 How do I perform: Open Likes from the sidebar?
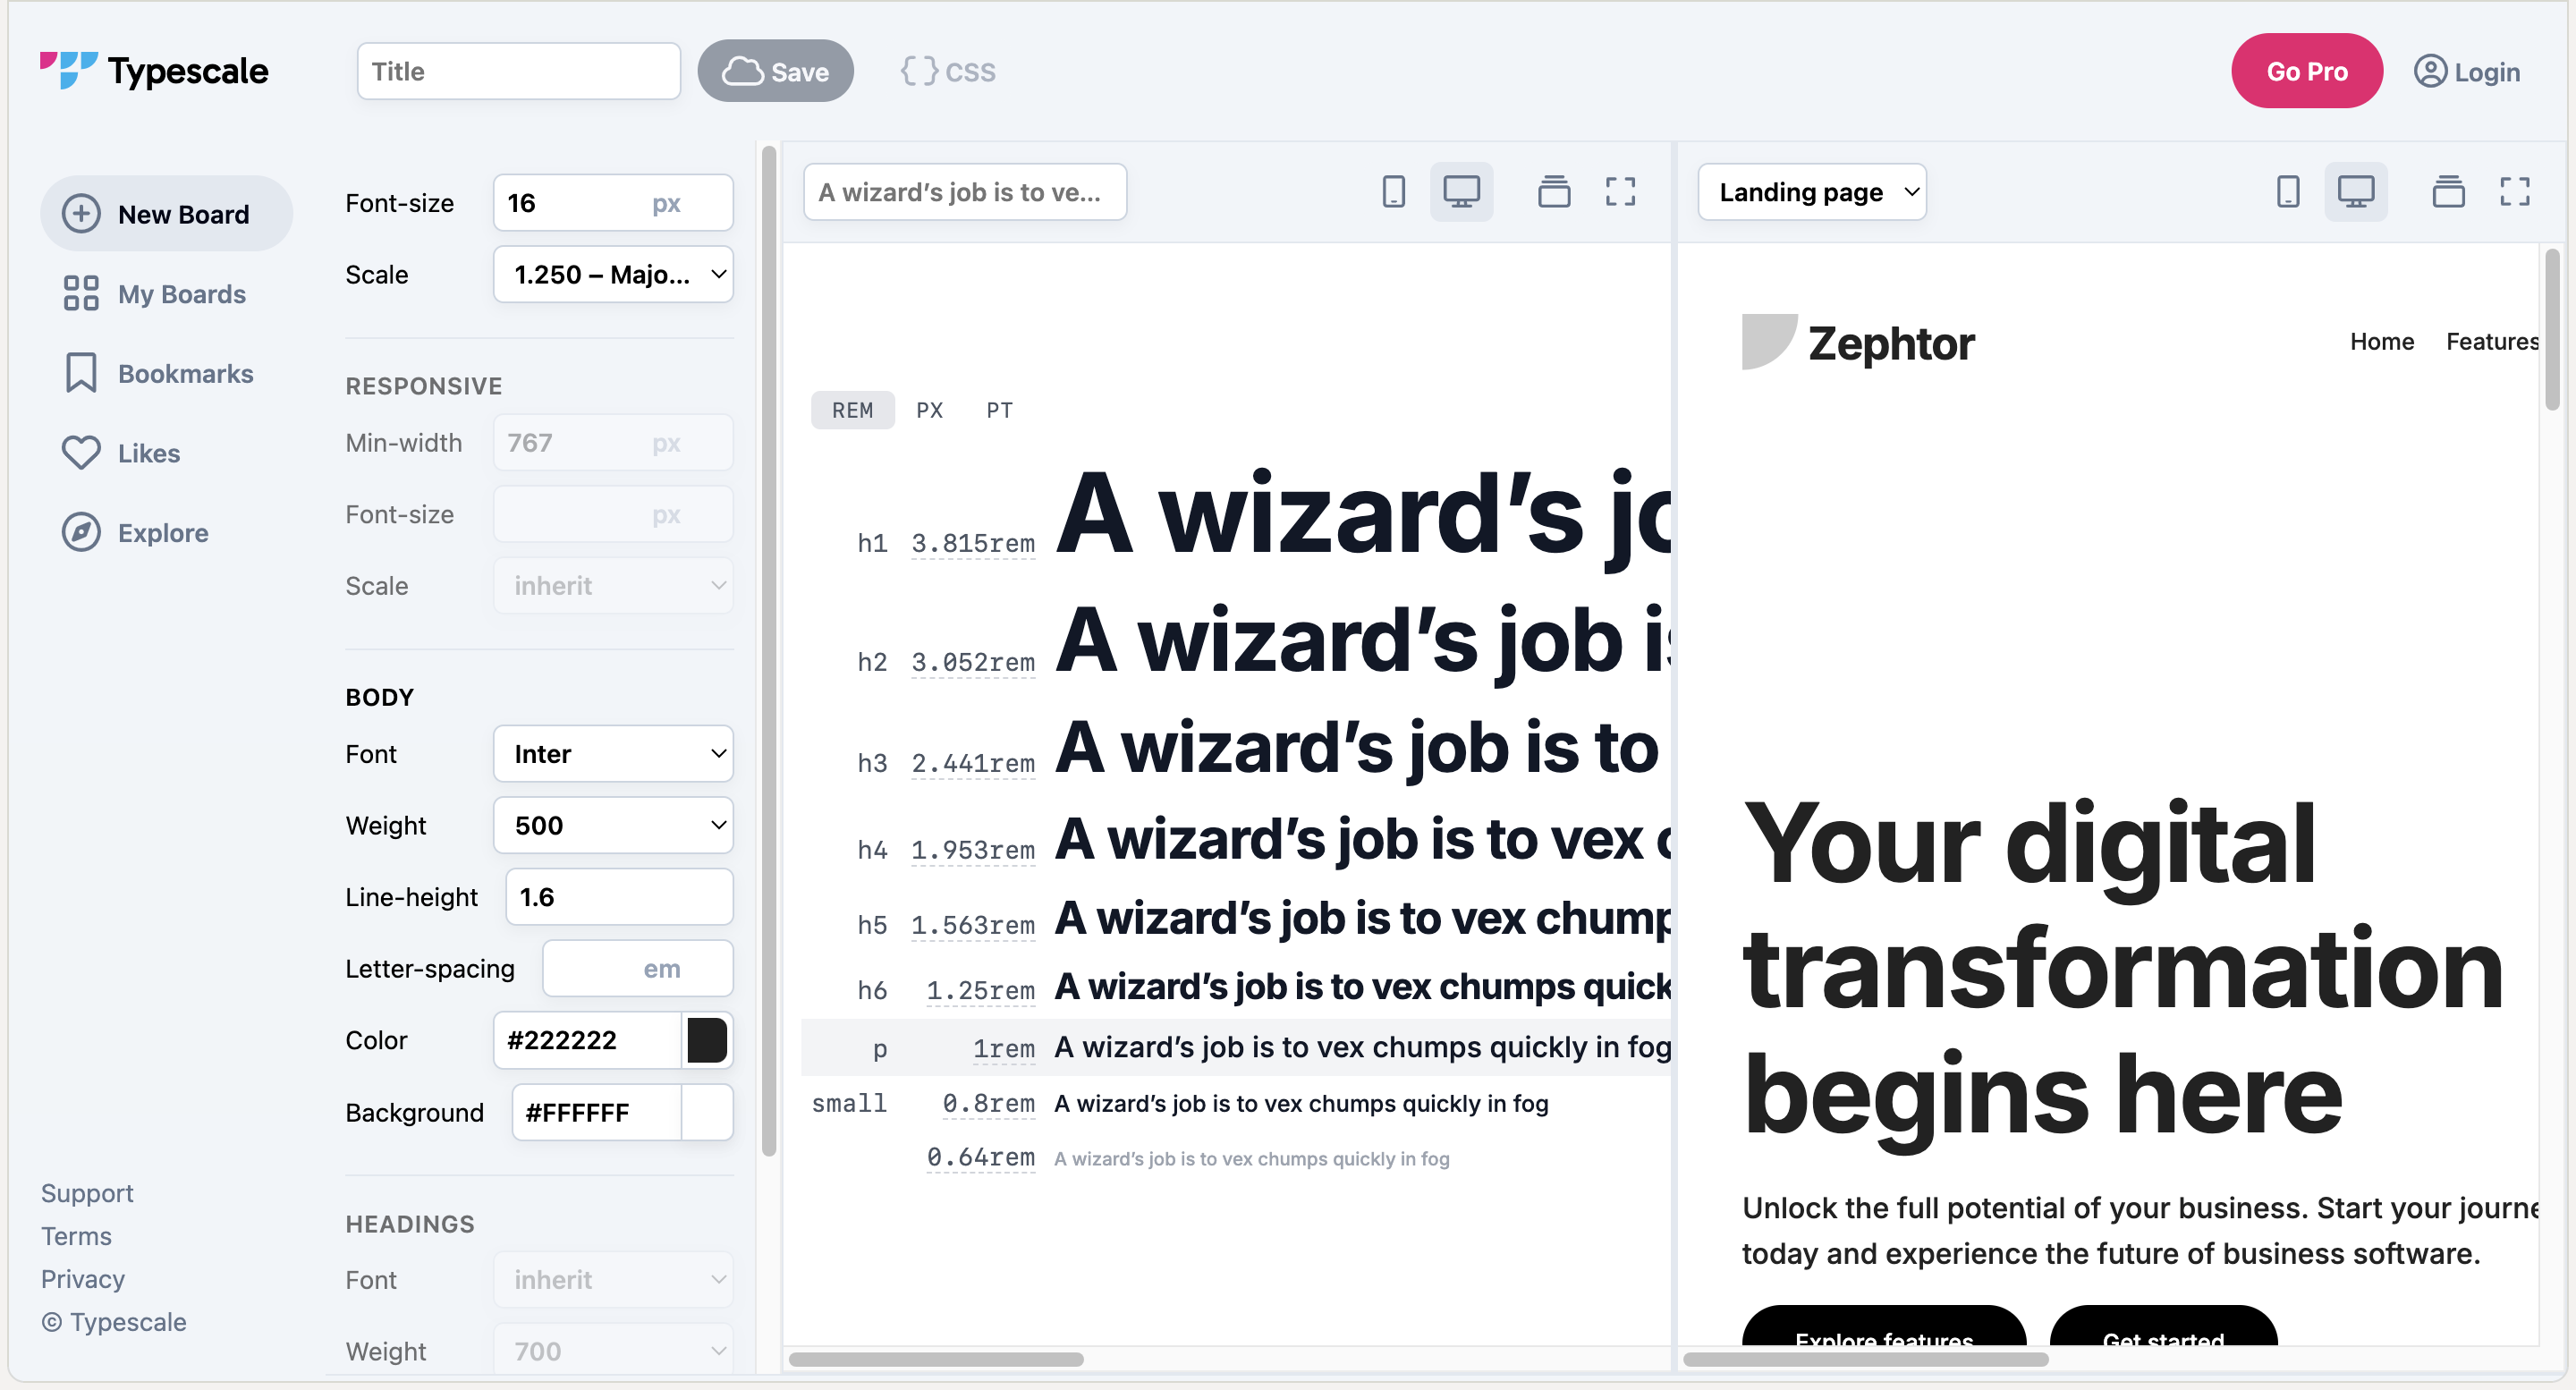point(148,453)
